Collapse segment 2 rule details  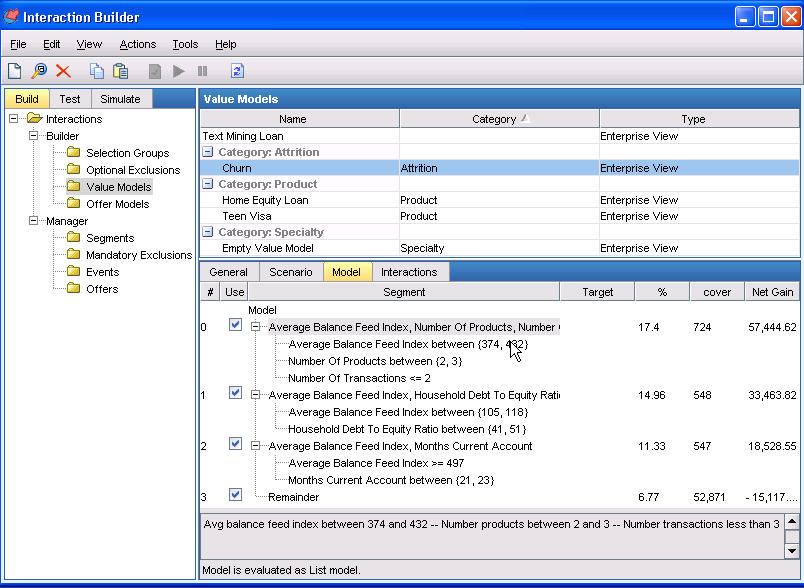click(255, 446)
